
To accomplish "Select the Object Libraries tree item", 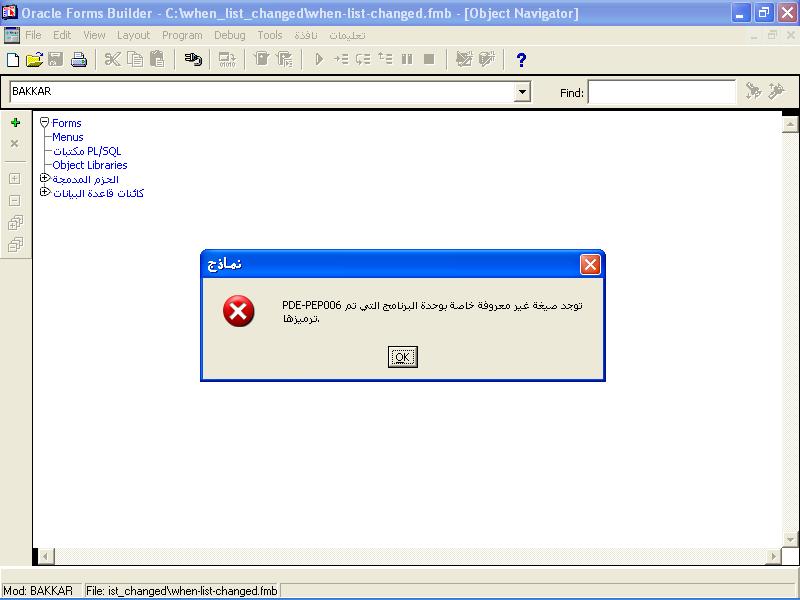I will point(90,165).
